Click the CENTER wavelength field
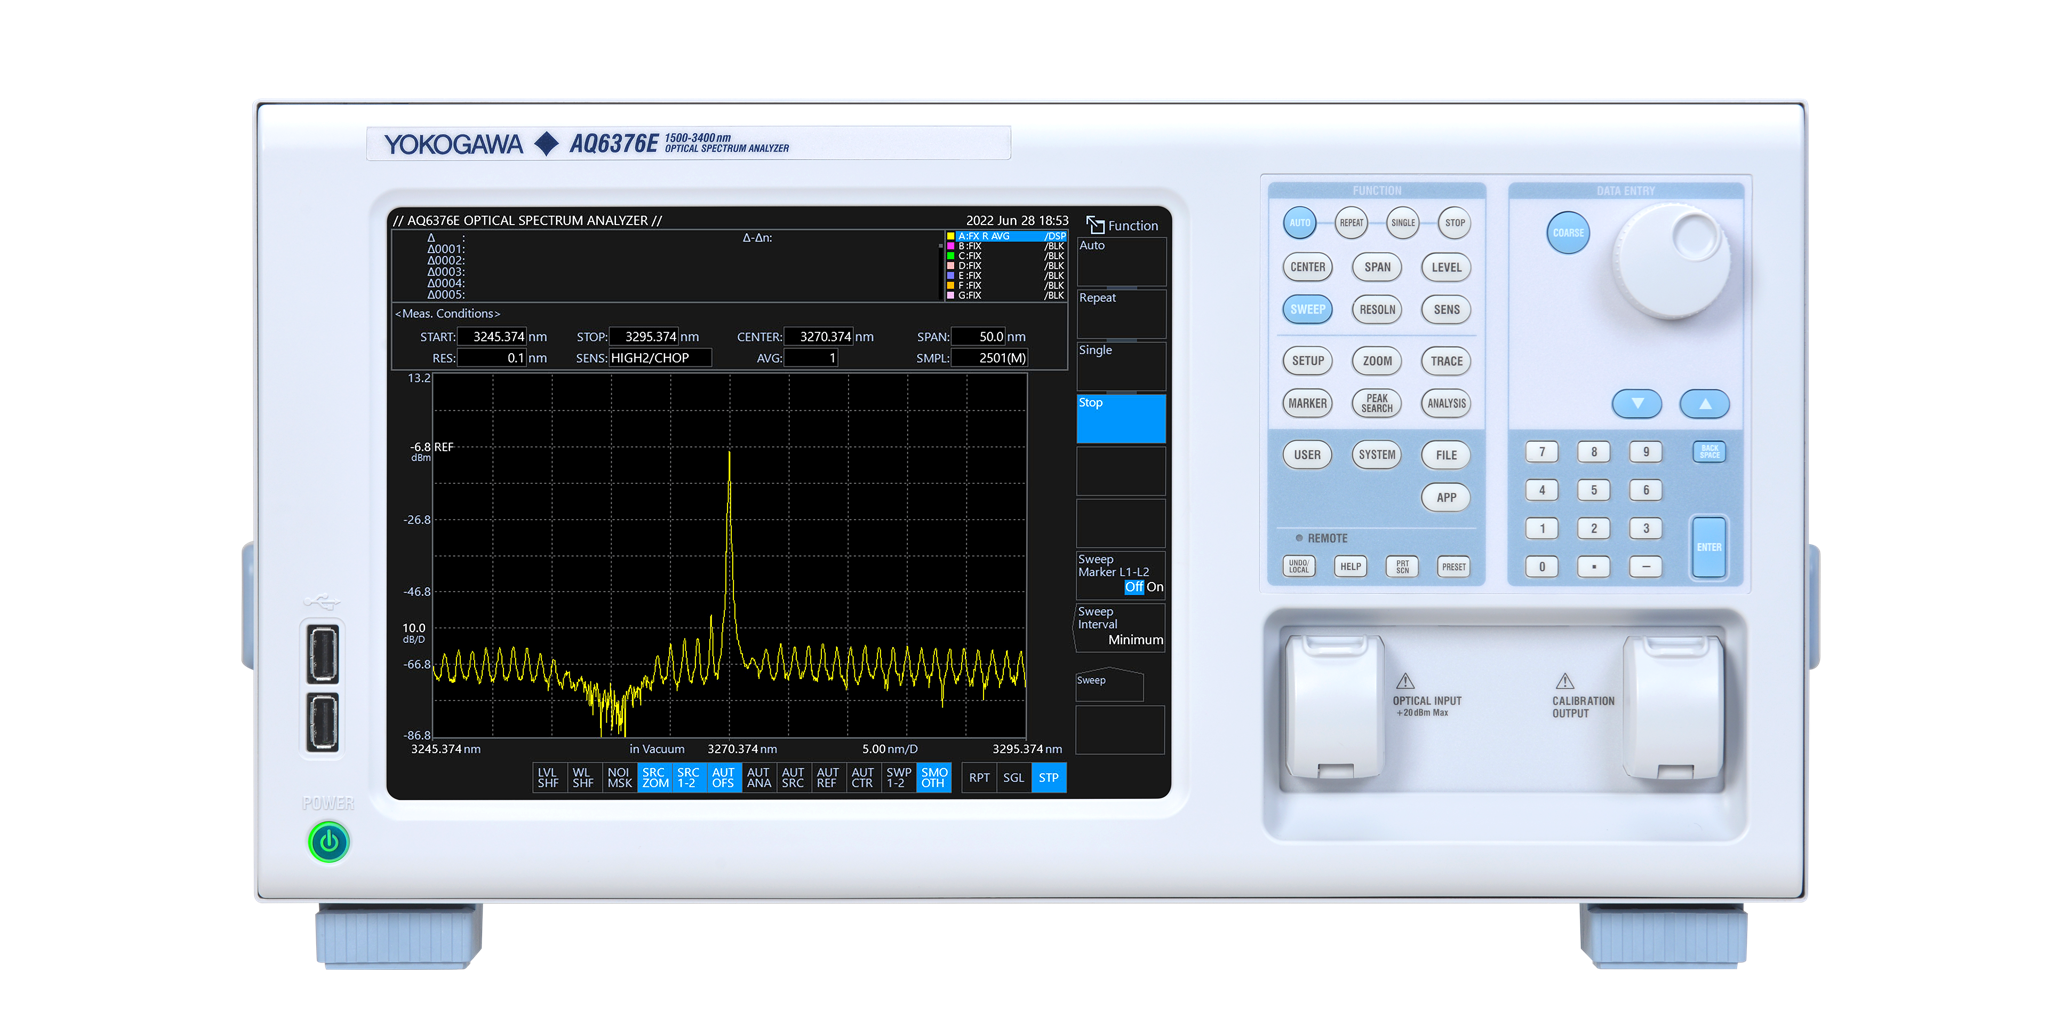Viewport: 2062px width, 1031px height. pos(818,337)
